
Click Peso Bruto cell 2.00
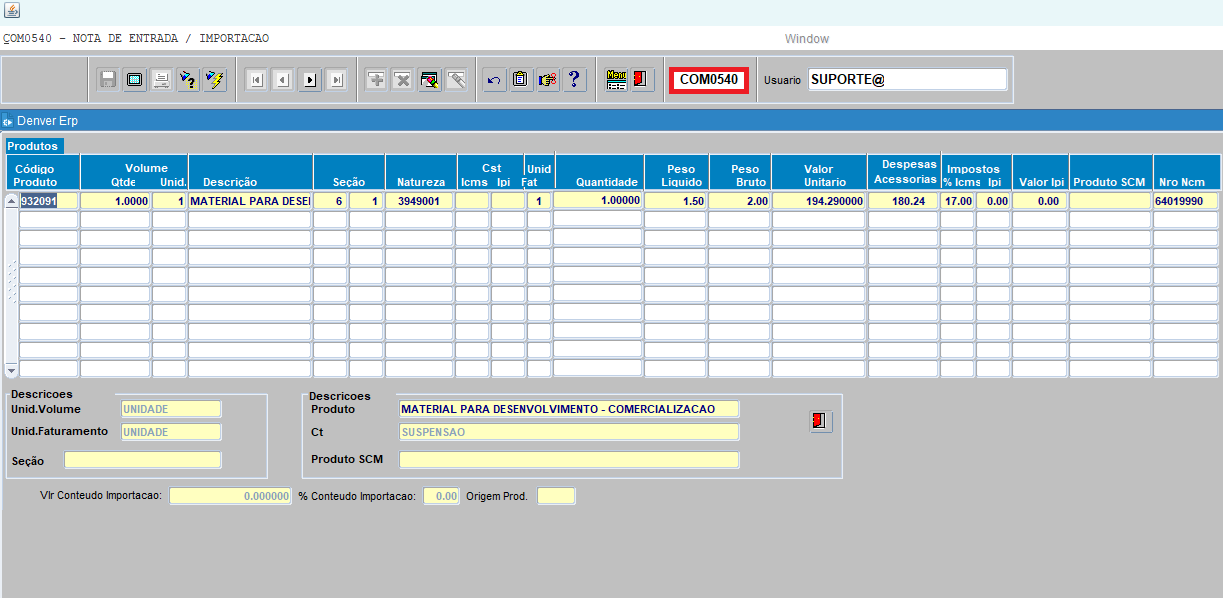740,201
